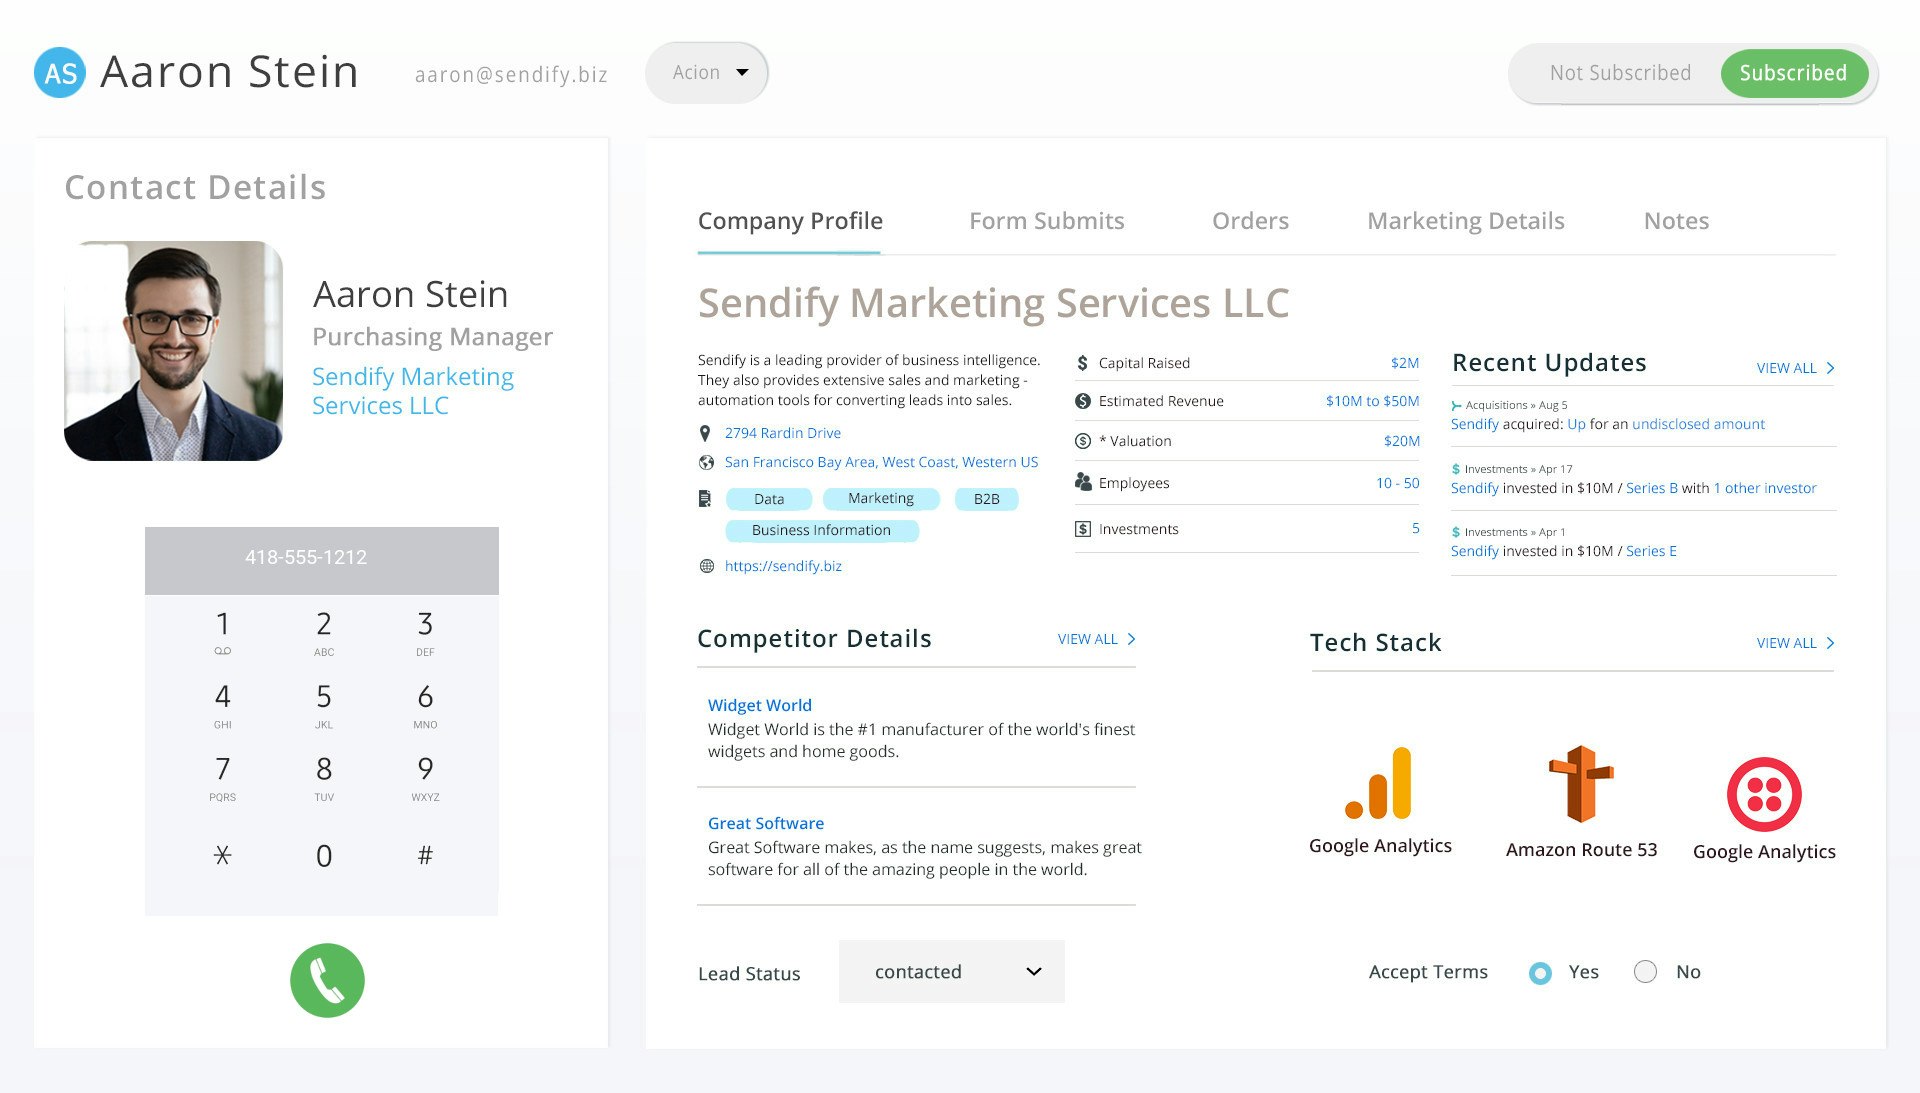Switch to the Form Submits tab

[x=1046, y=221]
